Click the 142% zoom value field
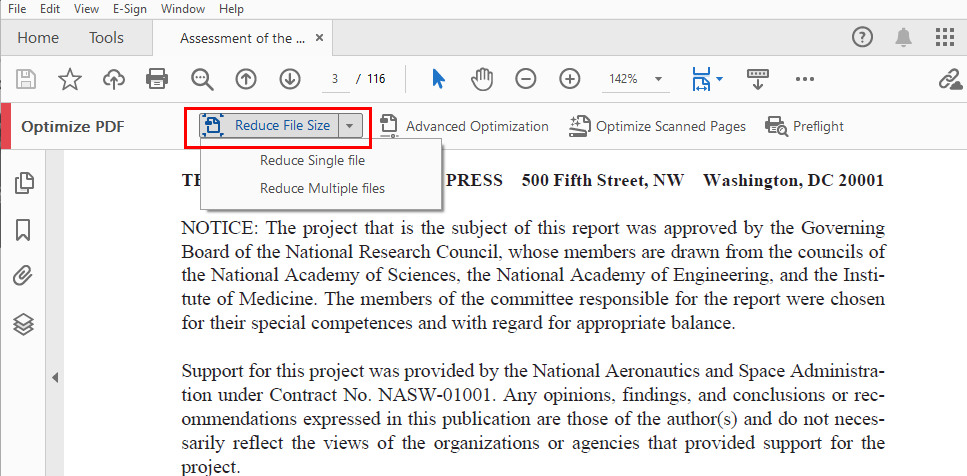This screenshot has width=967, height=476. [623, 79]
